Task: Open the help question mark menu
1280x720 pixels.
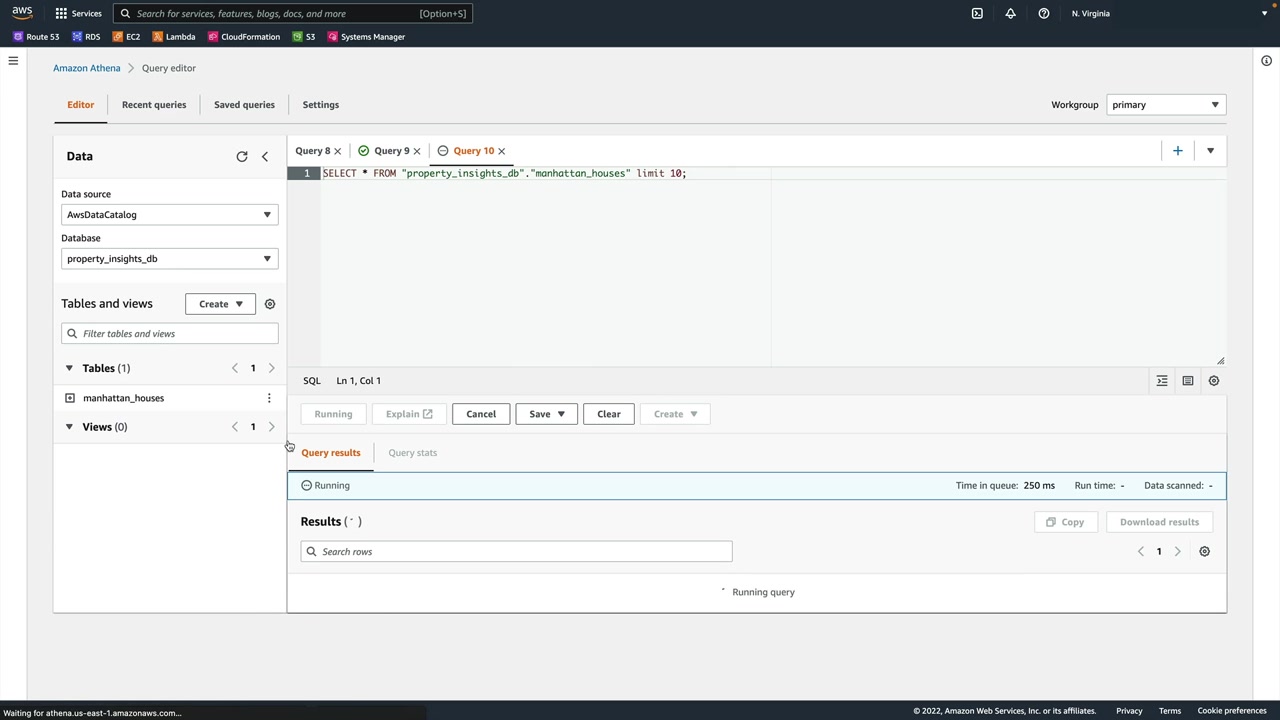Action: point(1043,13)
